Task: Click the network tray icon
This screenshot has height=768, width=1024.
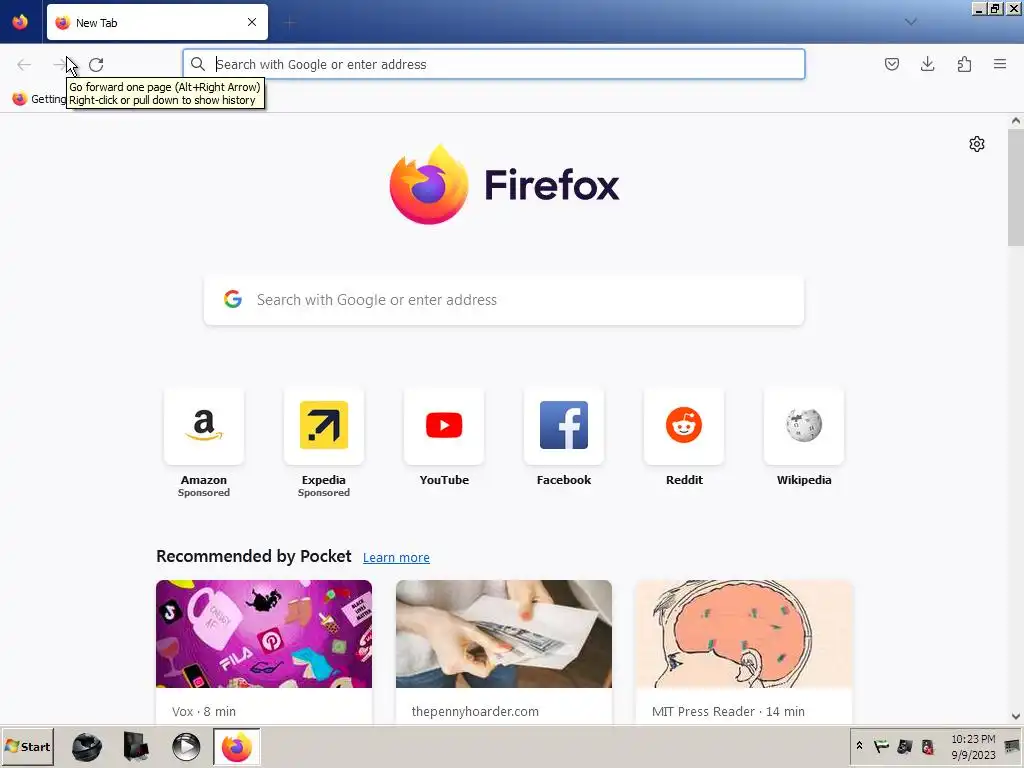Action: point(904,746)
